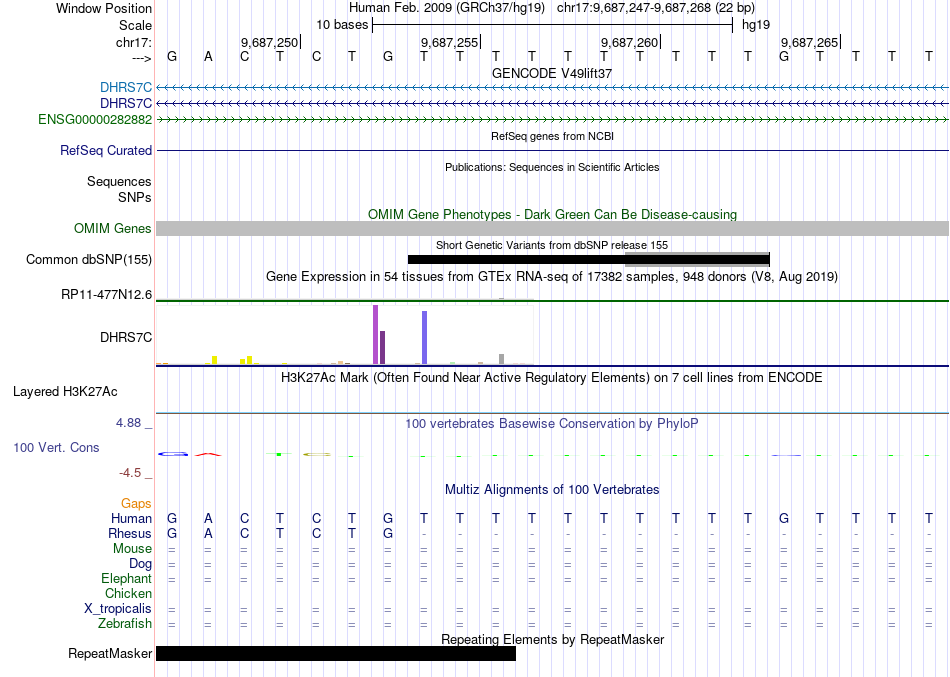Viewport: 950px width, 677px height.
Task: Select the Zebrafish alignment row label
Action: pyautogui.click(x=125, y=624)
